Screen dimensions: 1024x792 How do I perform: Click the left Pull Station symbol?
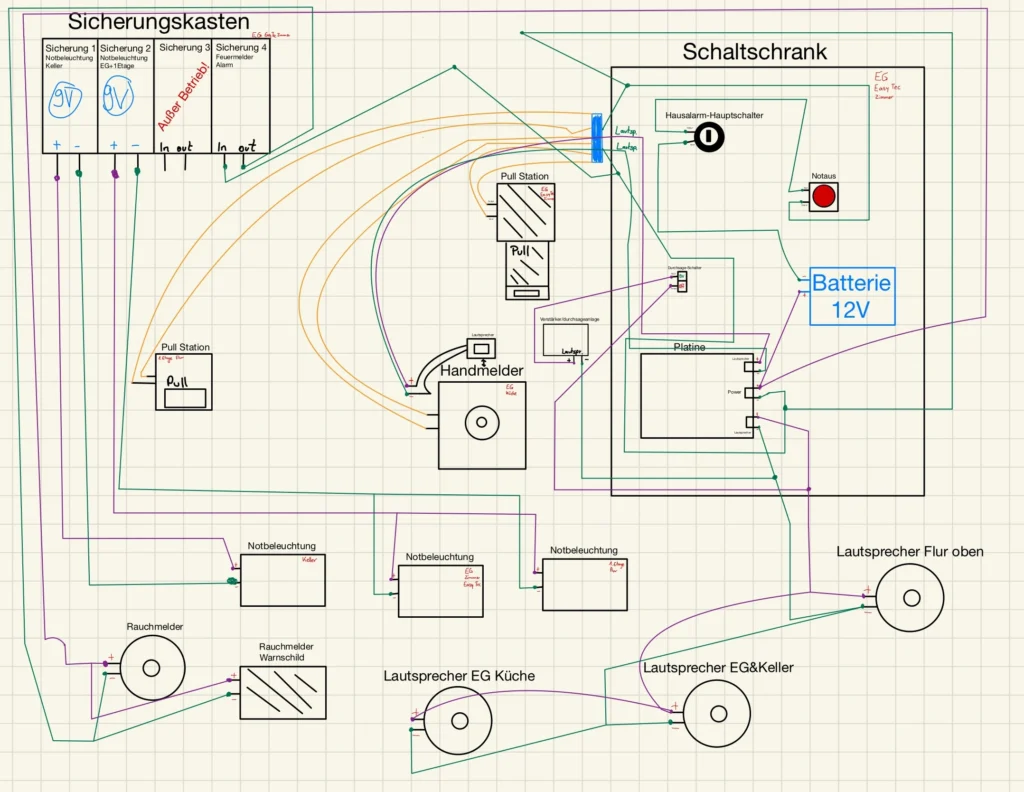pyautogui.click(x=183, y=382)
